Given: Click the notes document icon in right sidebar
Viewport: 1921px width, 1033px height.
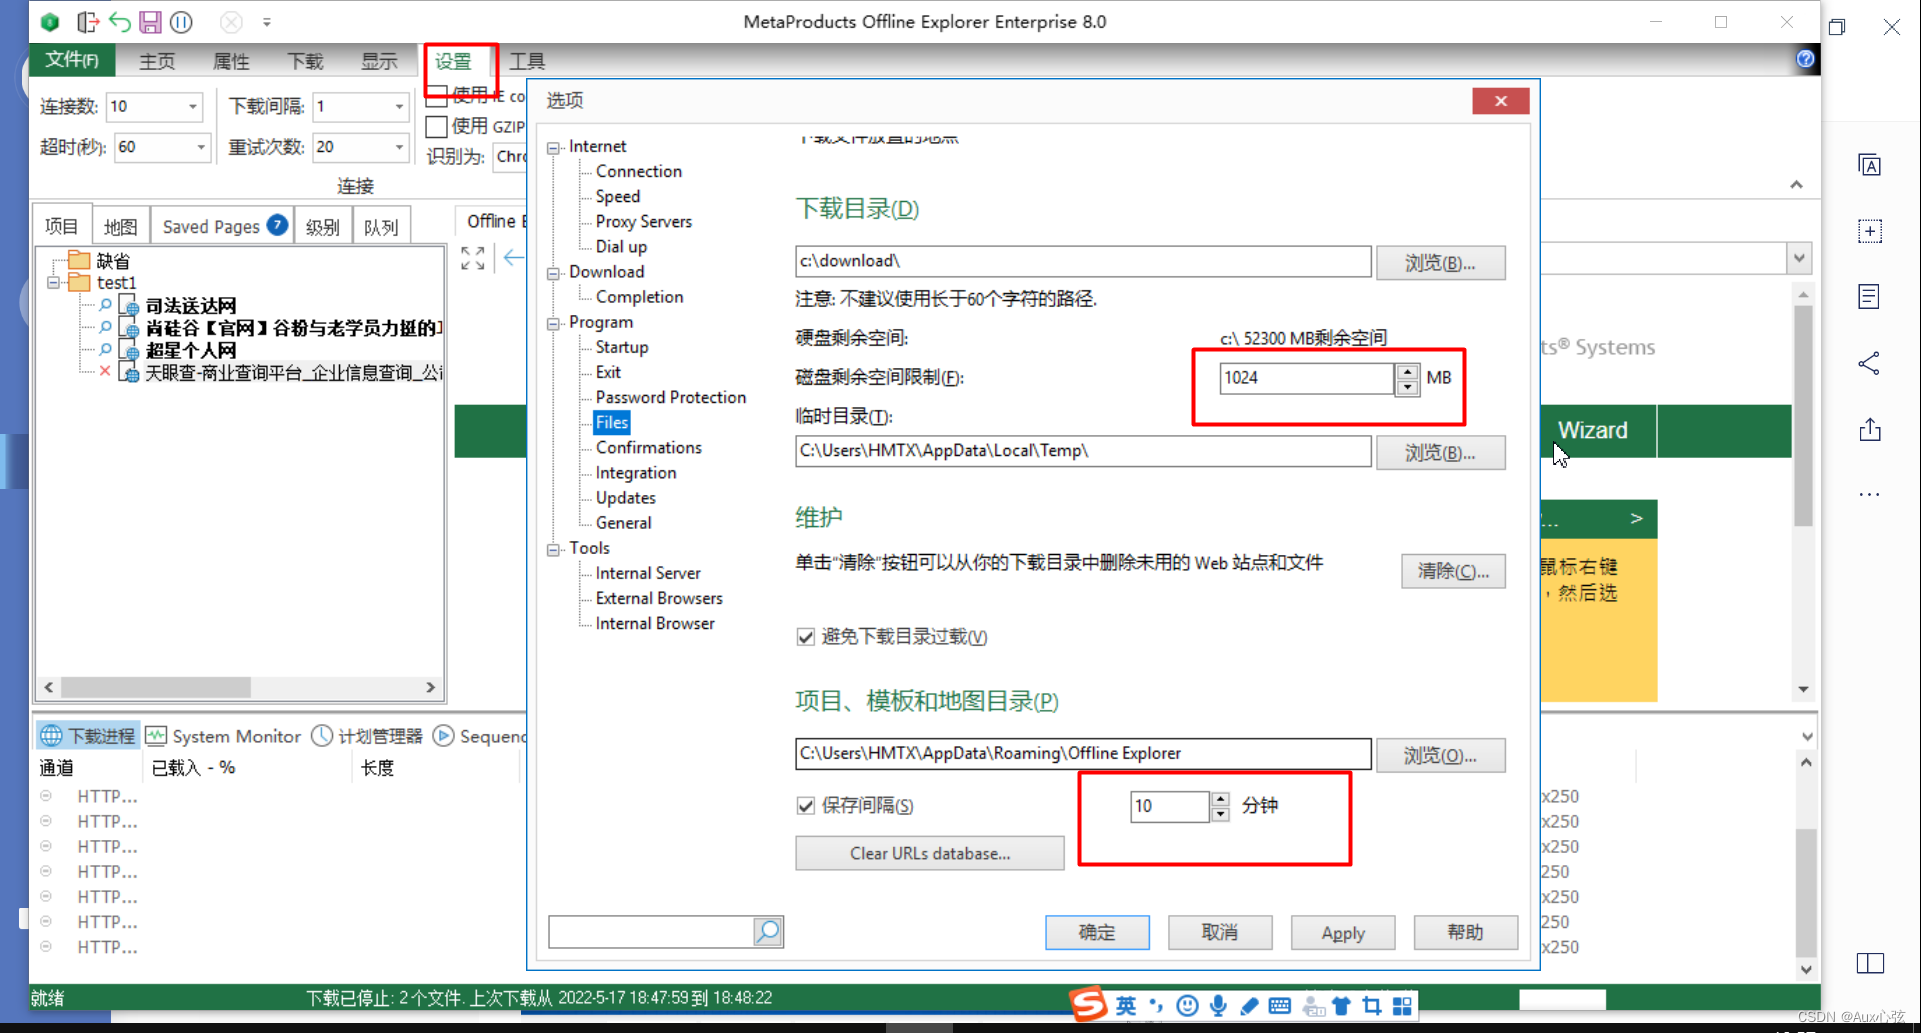Looking at the screenshot, I should point(1869,297).
